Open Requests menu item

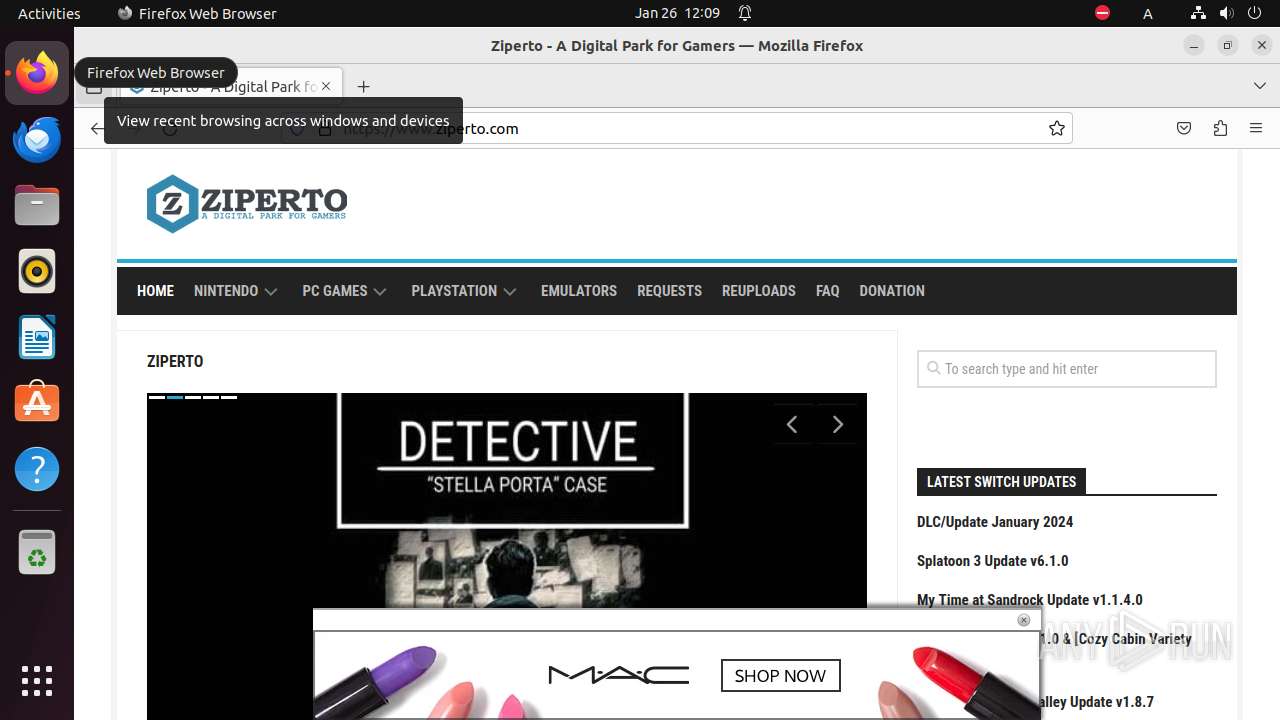coord(669,291)
